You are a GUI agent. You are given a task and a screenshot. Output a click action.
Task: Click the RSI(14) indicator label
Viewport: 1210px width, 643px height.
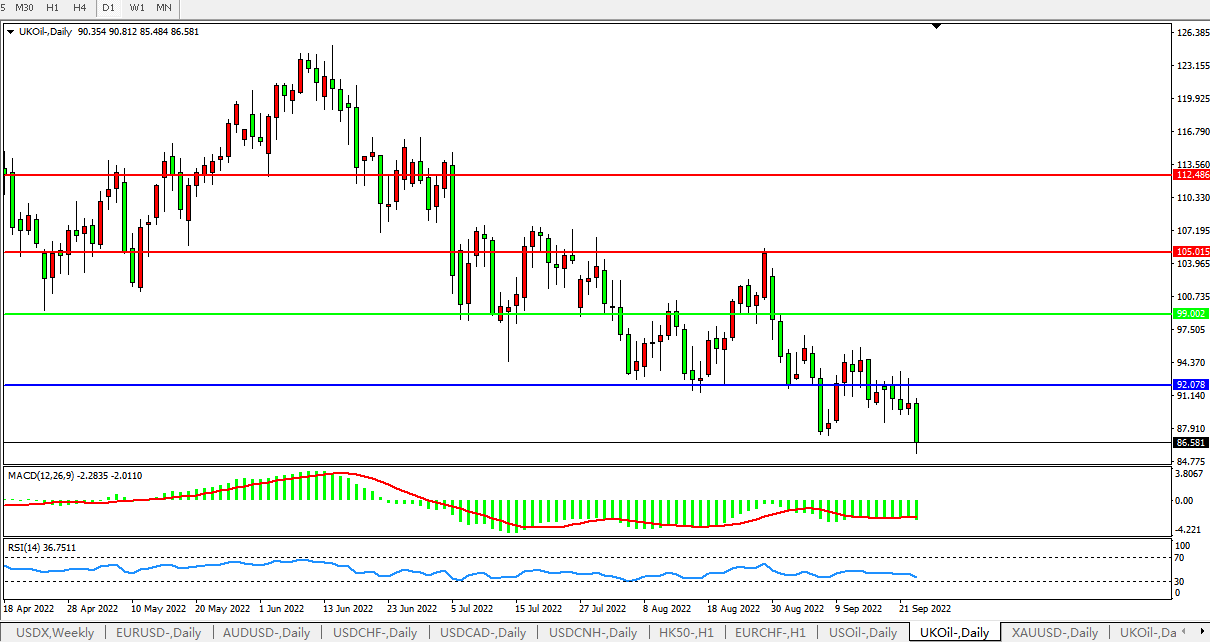(x=24, y=548)
